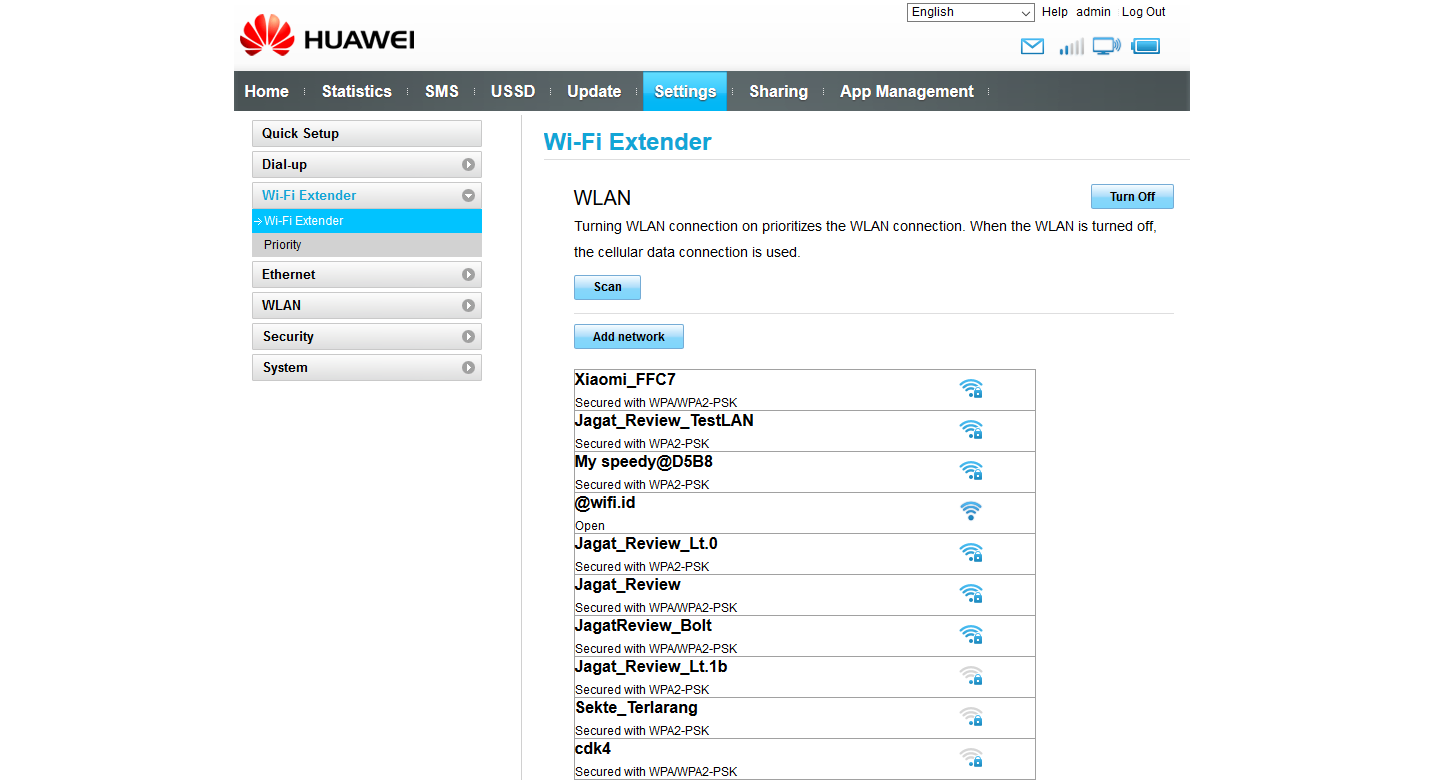Click the battery level icon
Screen dimensions: 1440x780
[x=1145, y=46]
